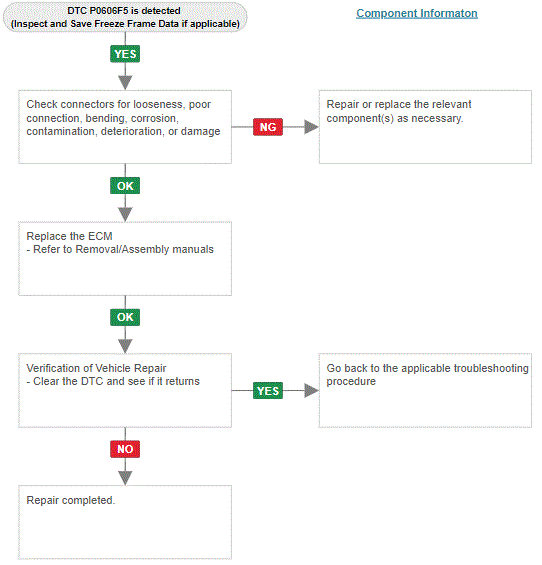Click the green YES badge beside Verification step
The image size is (542, 565).
(268, 391)
